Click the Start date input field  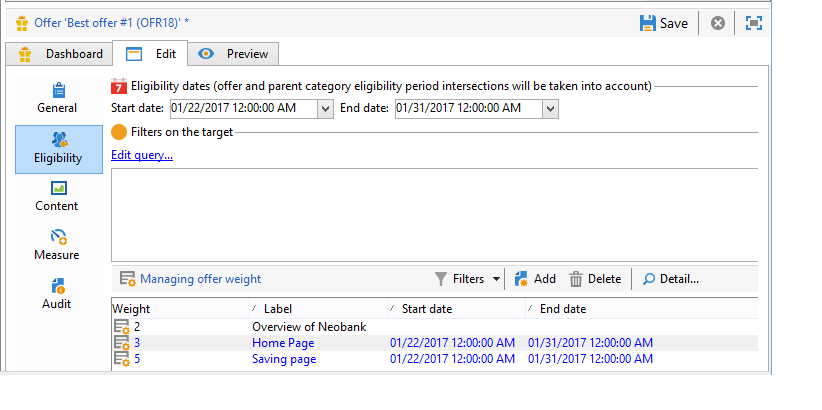(244, 109)
